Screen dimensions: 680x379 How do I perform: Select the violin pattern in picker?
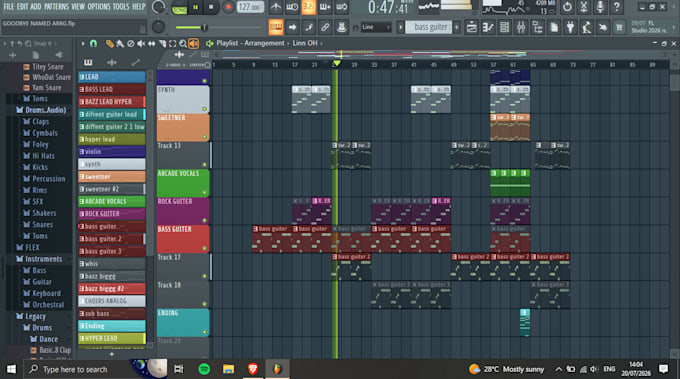click(111, 151)
